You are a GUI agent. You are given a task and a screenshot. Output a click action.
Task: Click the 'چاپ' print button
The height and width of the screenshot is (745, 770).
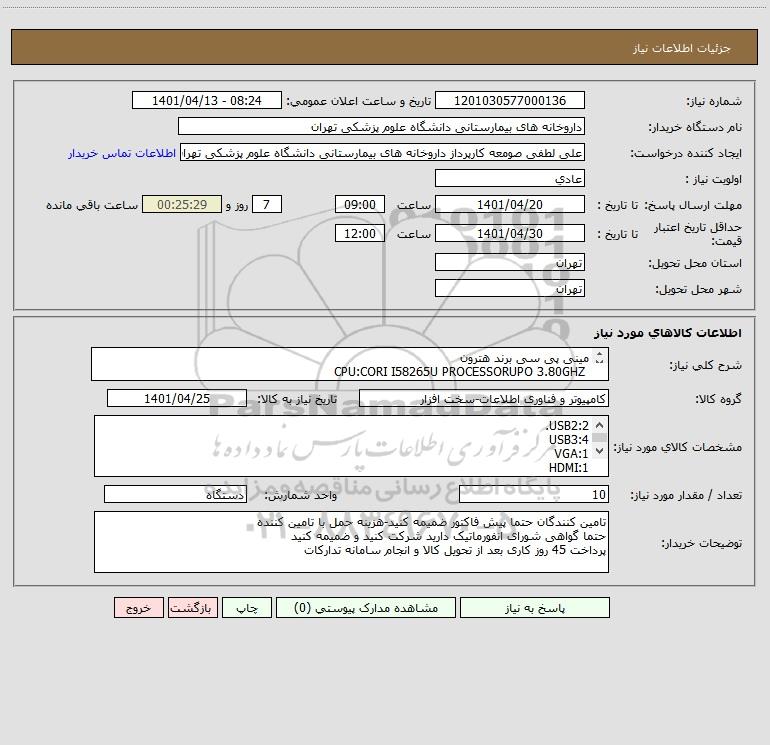click(x=247, y=608)
